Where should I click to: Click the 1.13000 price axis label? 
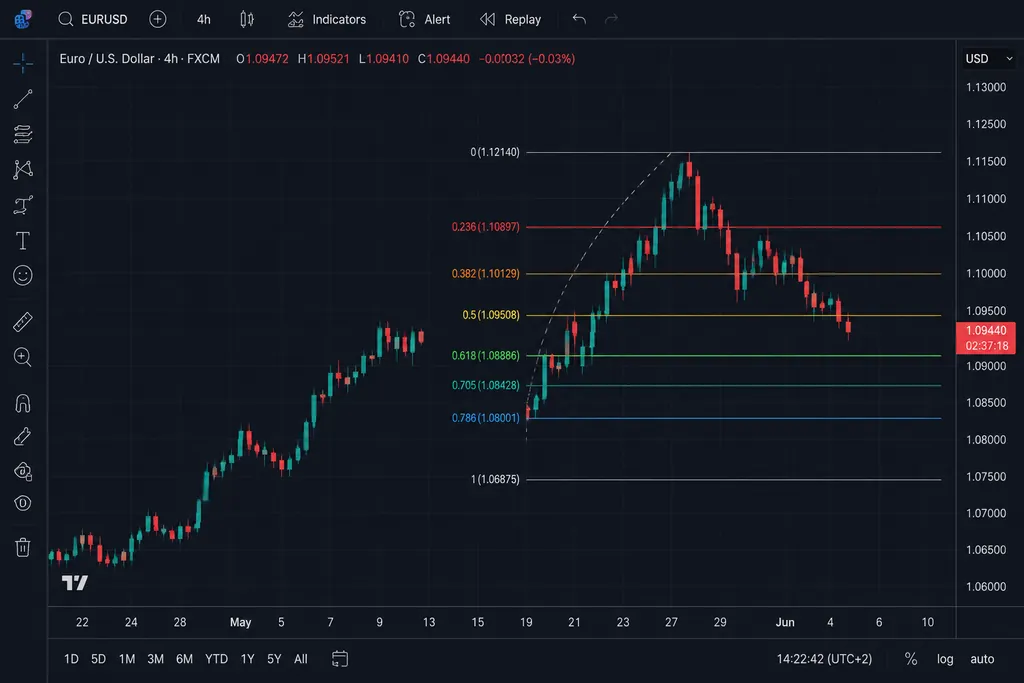tap(986, 87)
